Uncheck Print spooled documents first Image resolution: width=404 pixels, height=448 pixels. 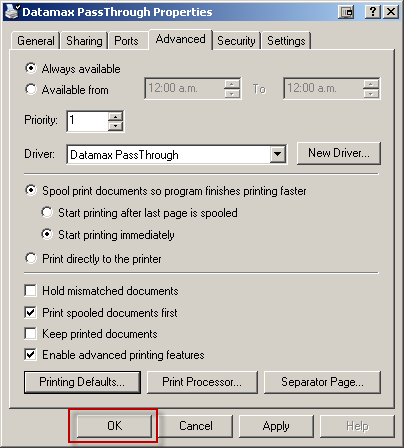point(30,312)
